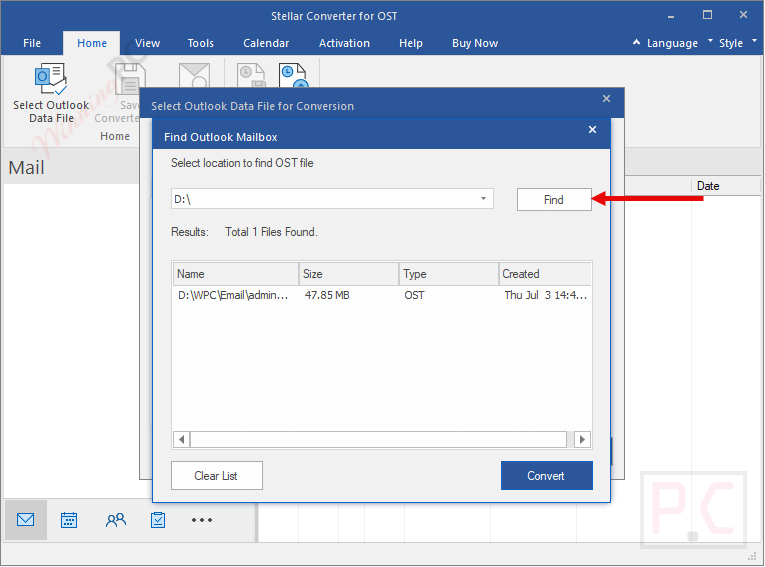Select the D:\WPC\Email\admin... file row
The height and width of the screenshot is (567, 765).
click(382, 295)
